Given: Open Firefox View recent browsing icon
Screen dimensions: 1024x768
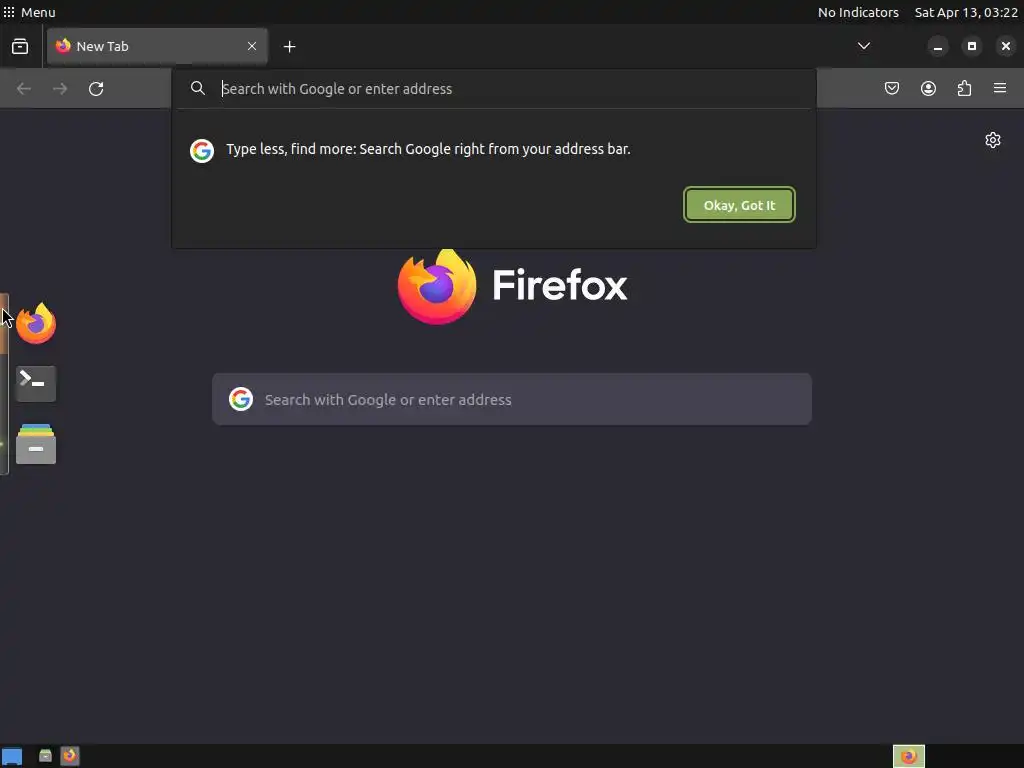Looking at the screenshot, I should coord(20,46).
